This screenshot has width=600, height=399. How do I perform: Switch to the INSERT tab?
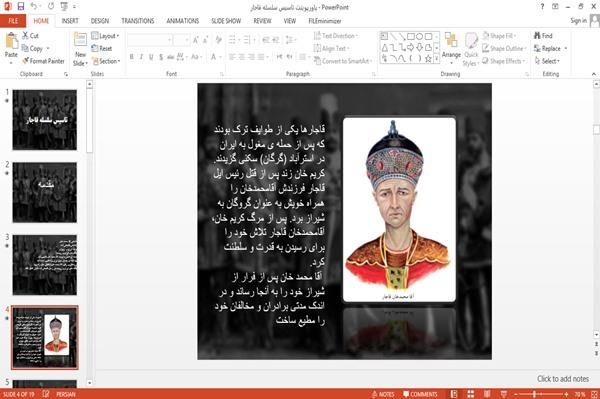(x=70, y=21)
